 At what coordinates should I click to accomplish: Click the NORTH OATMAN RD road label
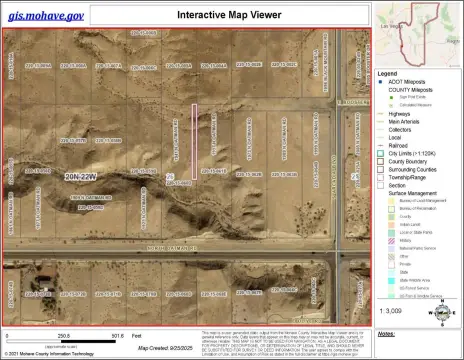click(172, 249)
